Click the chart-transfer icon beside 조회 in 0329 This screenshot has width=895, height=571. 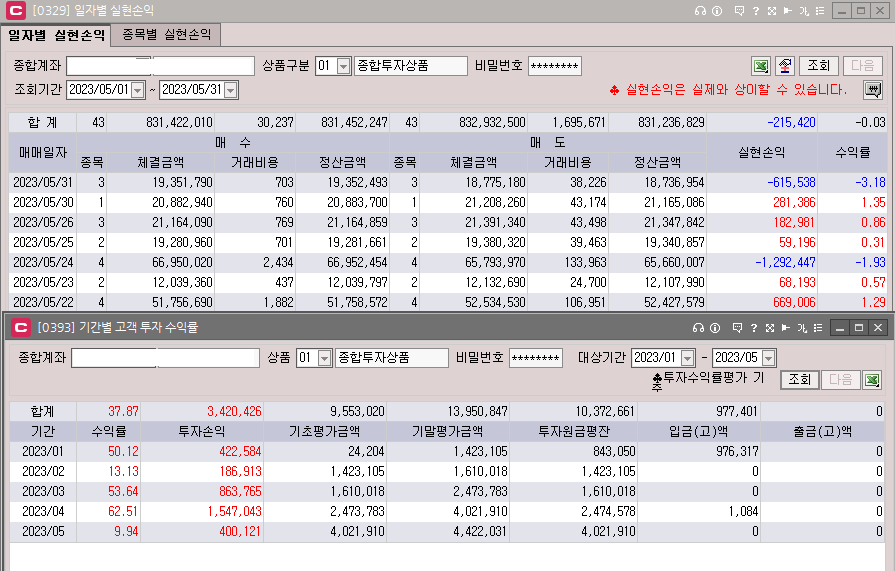[785, 66]
